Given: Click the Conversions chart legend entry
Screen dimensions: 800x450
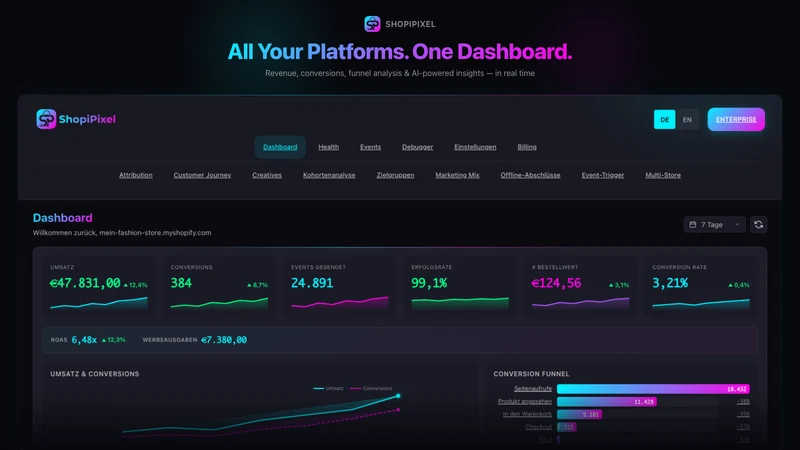Looking at the screenshot, I should pyautogui.click(x=371, y=388).
